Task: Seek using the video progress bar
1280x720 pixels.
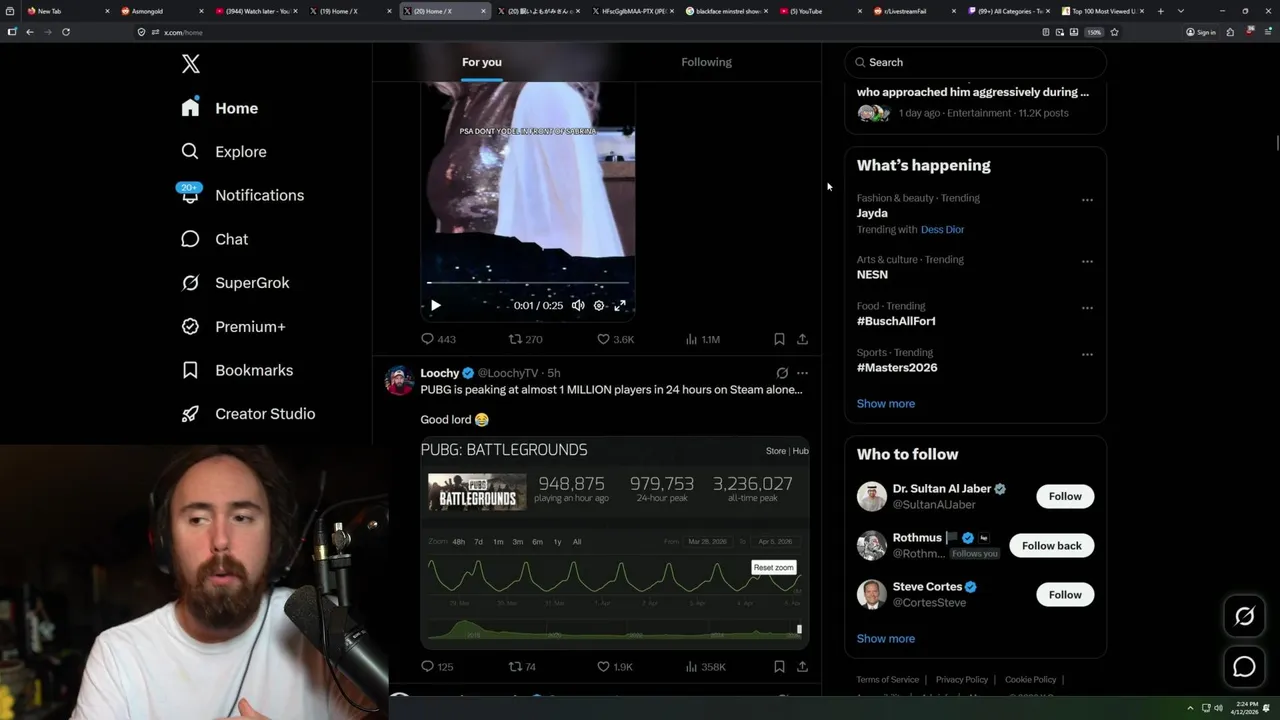Action: 528,284
